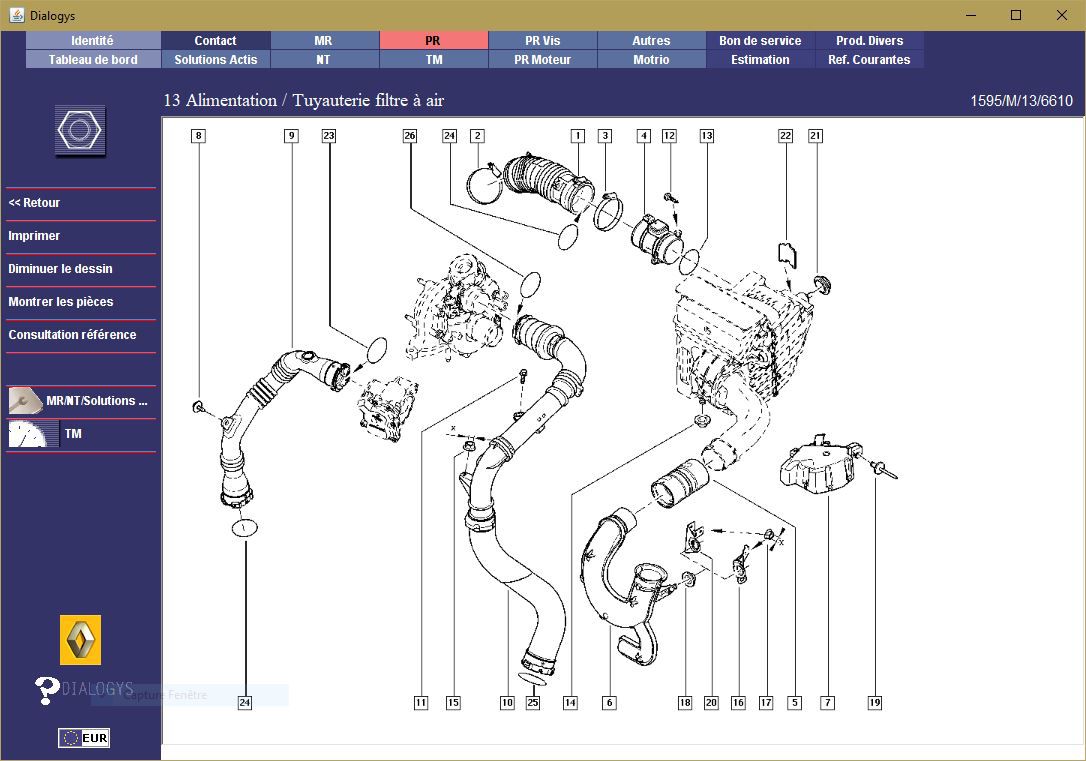
Task: Select part callout 26
Action: tap(410, 136)
